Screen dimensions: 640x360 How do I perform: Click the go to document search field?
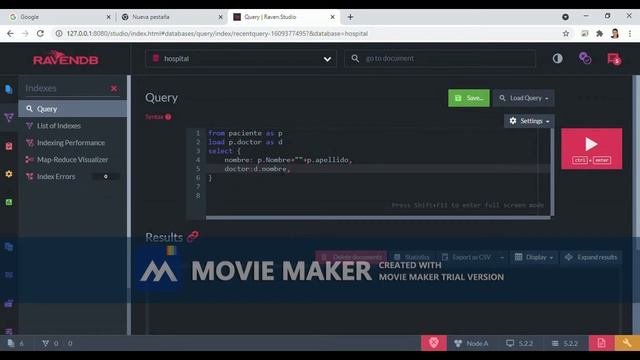pyautogui.click(x=440, y=59)
